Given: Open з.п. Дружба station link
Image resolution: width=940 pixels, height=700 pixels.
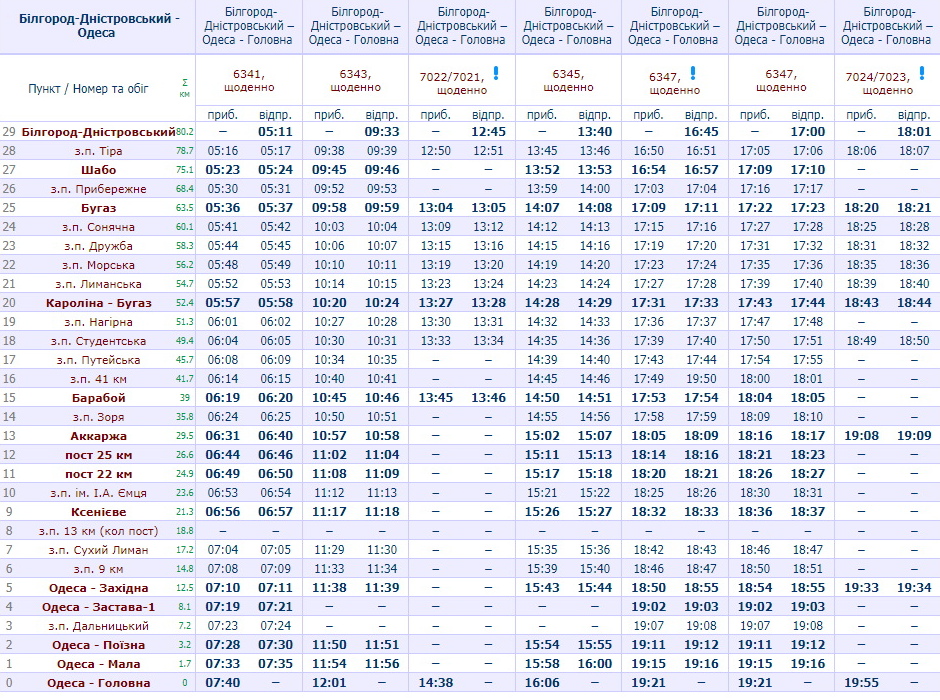Looking at the screenshot, I should 98,246.
